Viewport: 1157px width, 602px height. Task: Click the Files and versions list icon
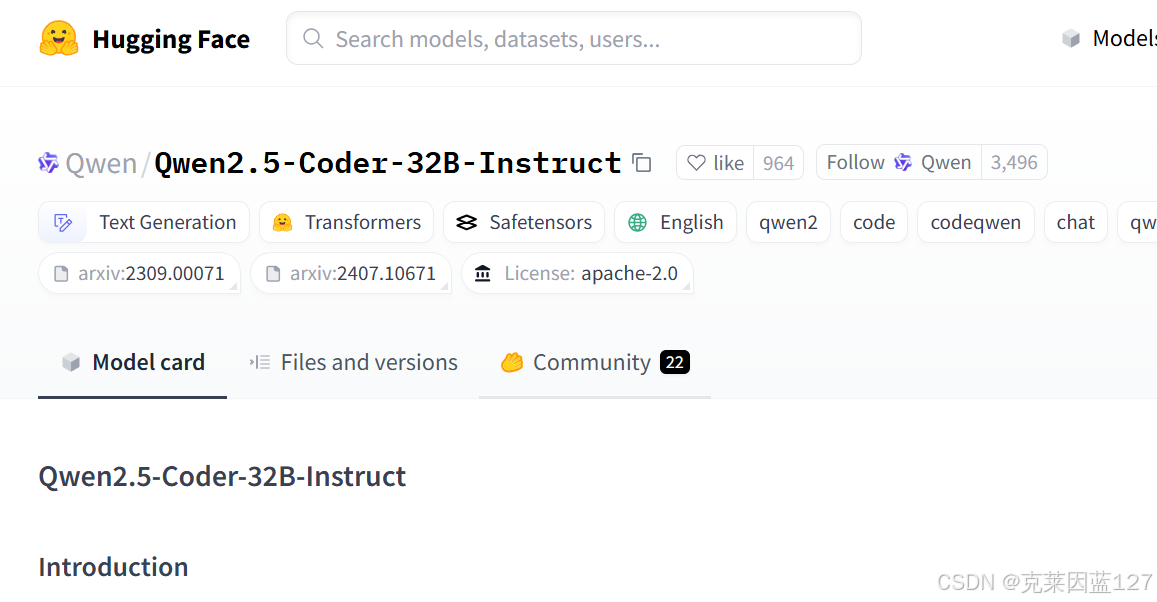(x=260, y=362)
